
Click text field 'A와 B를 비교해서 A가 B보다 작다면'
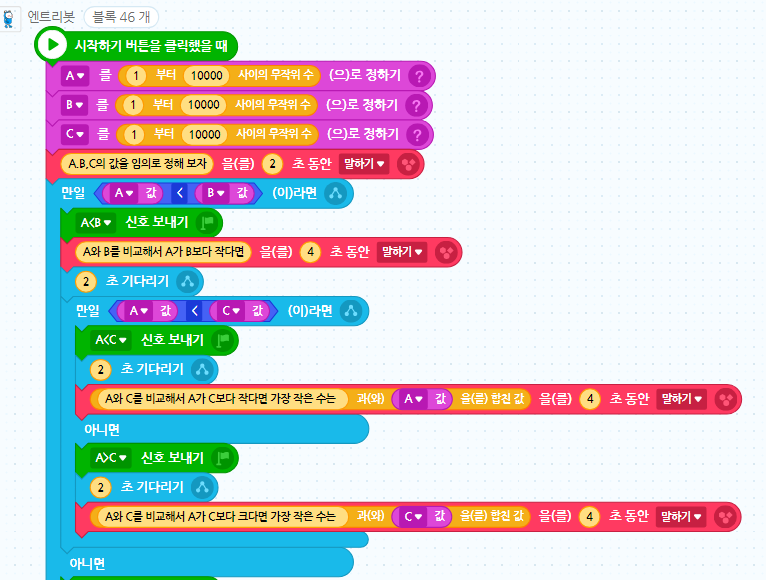[x=163, y=252]
